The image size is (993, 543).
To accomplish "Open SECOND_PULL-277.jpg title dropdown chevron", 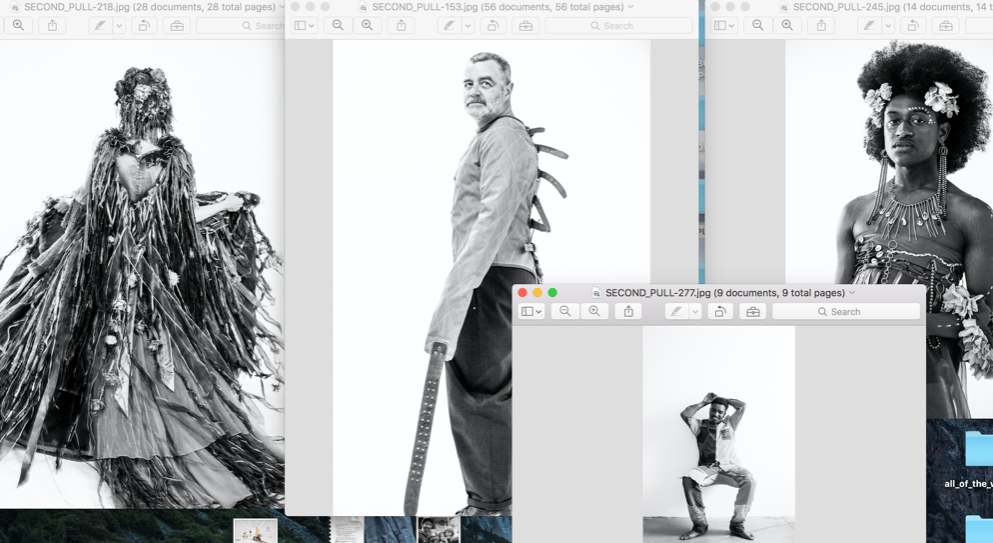I will [x=853, y=293].
